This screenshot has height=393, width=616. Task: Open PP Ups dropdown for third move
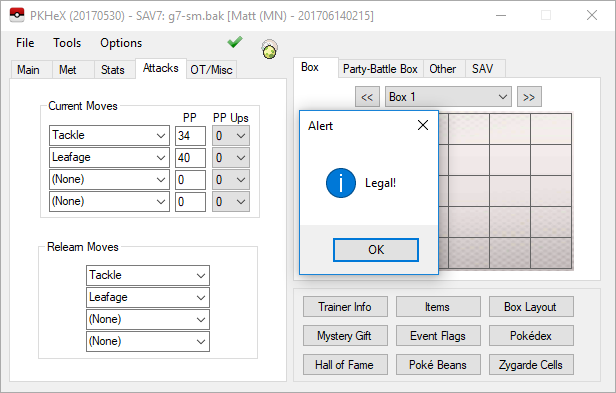coord(231,180)
